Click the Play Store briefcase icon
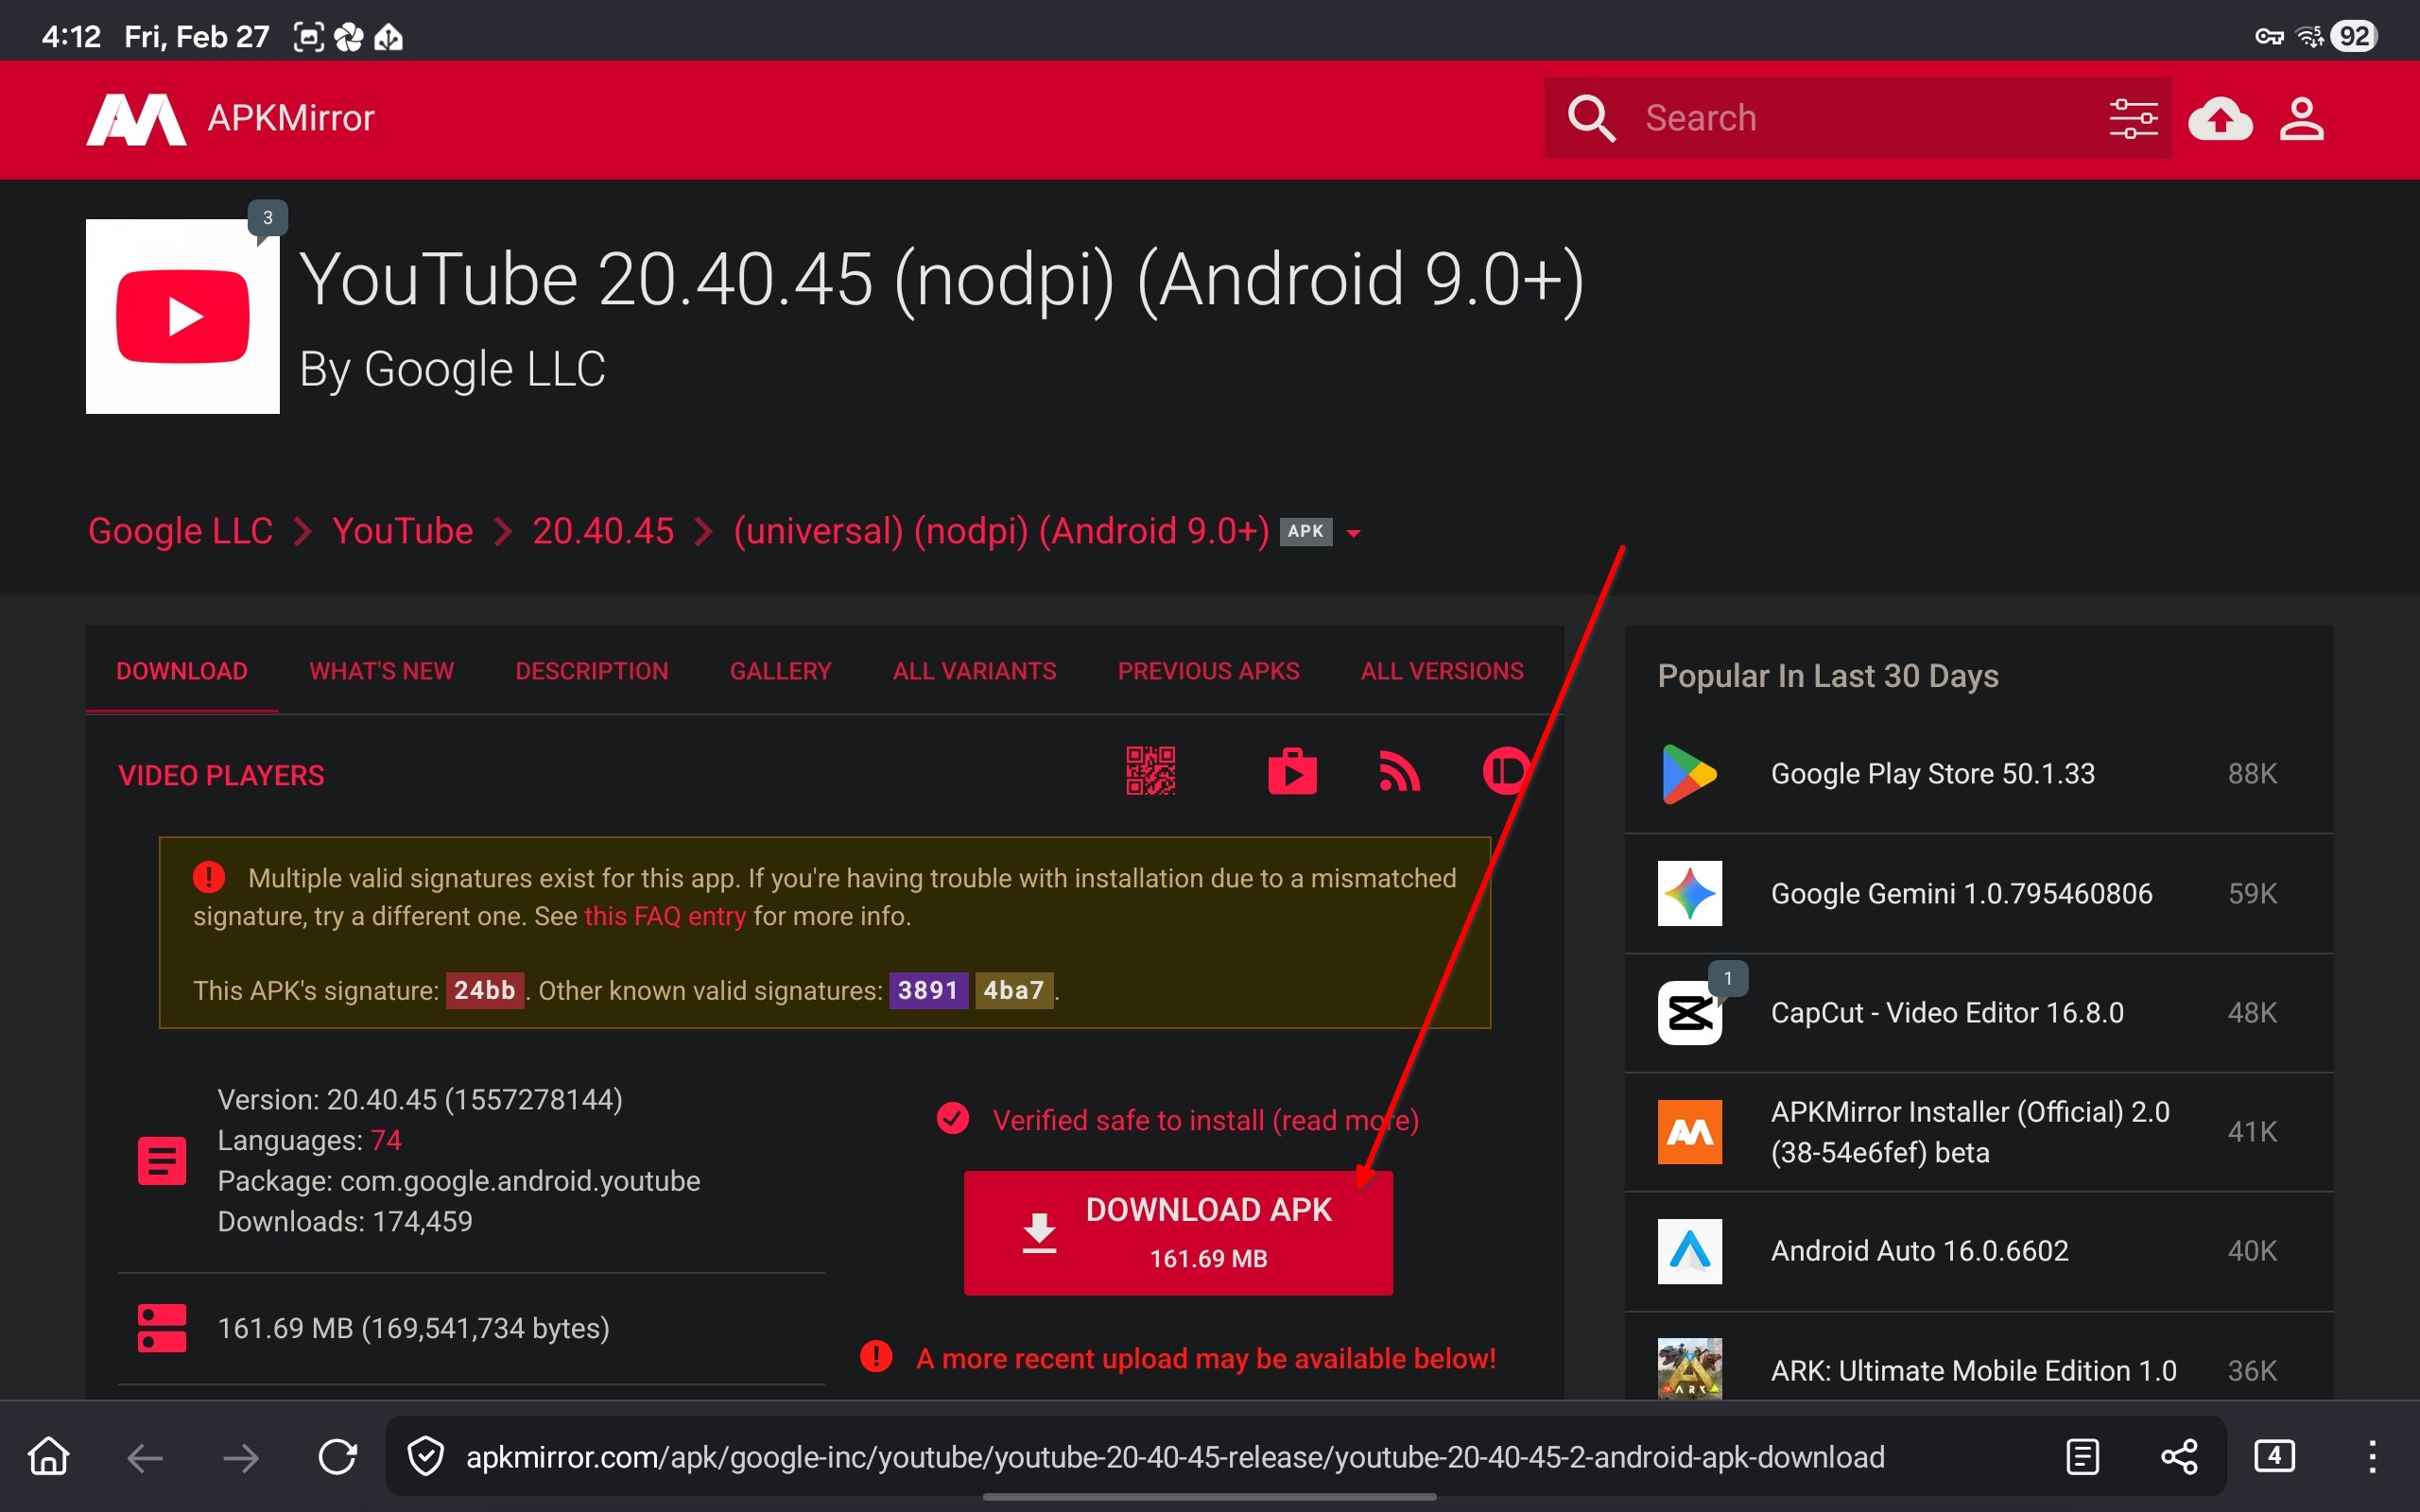The height and width of the screenshot is (1512, 2420). pyautogui.click(x=1292, y=771)
